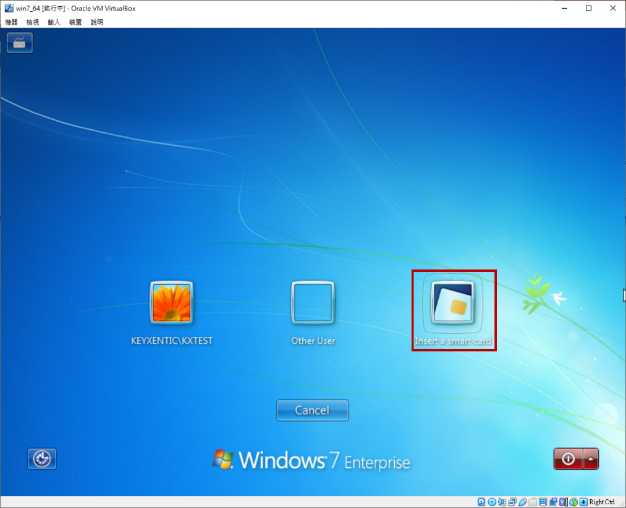The image size is (626, 508).
Task: Open the 機器 (Machine) menu
Action: coord(11,22)
